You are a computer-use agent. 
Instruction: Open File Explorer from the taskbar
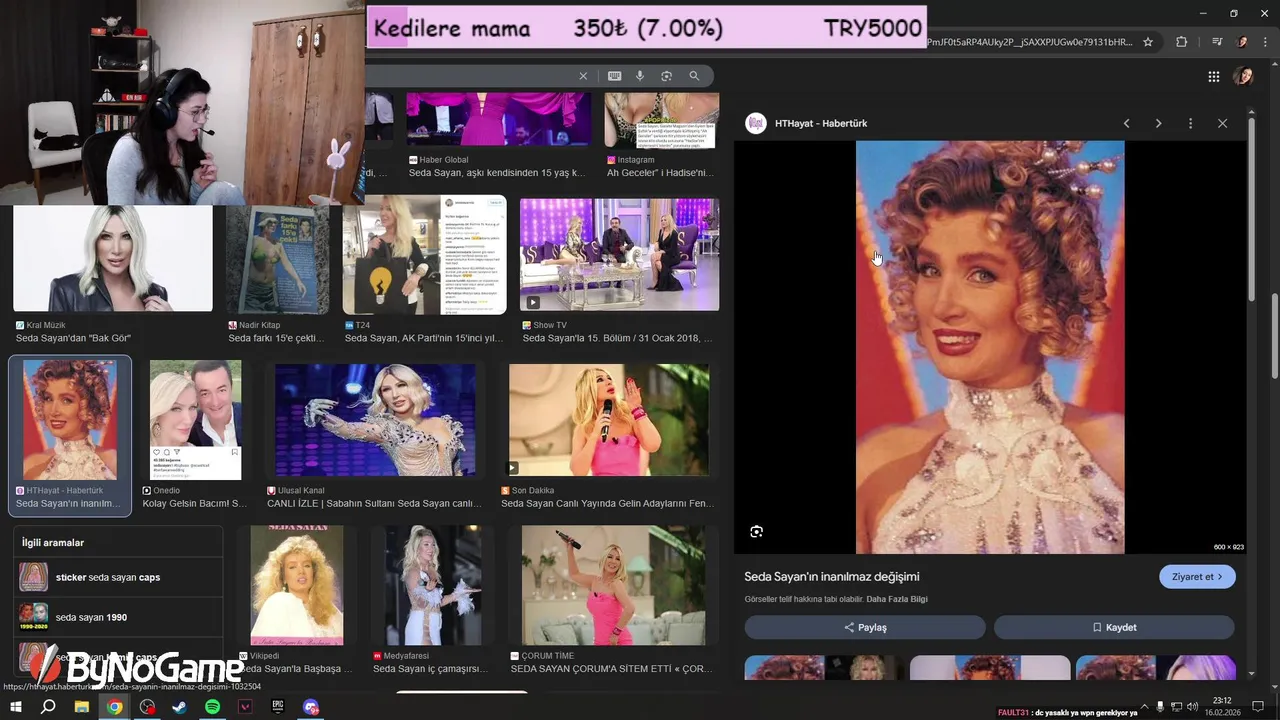pyautogui.click(x=82, y=707)
